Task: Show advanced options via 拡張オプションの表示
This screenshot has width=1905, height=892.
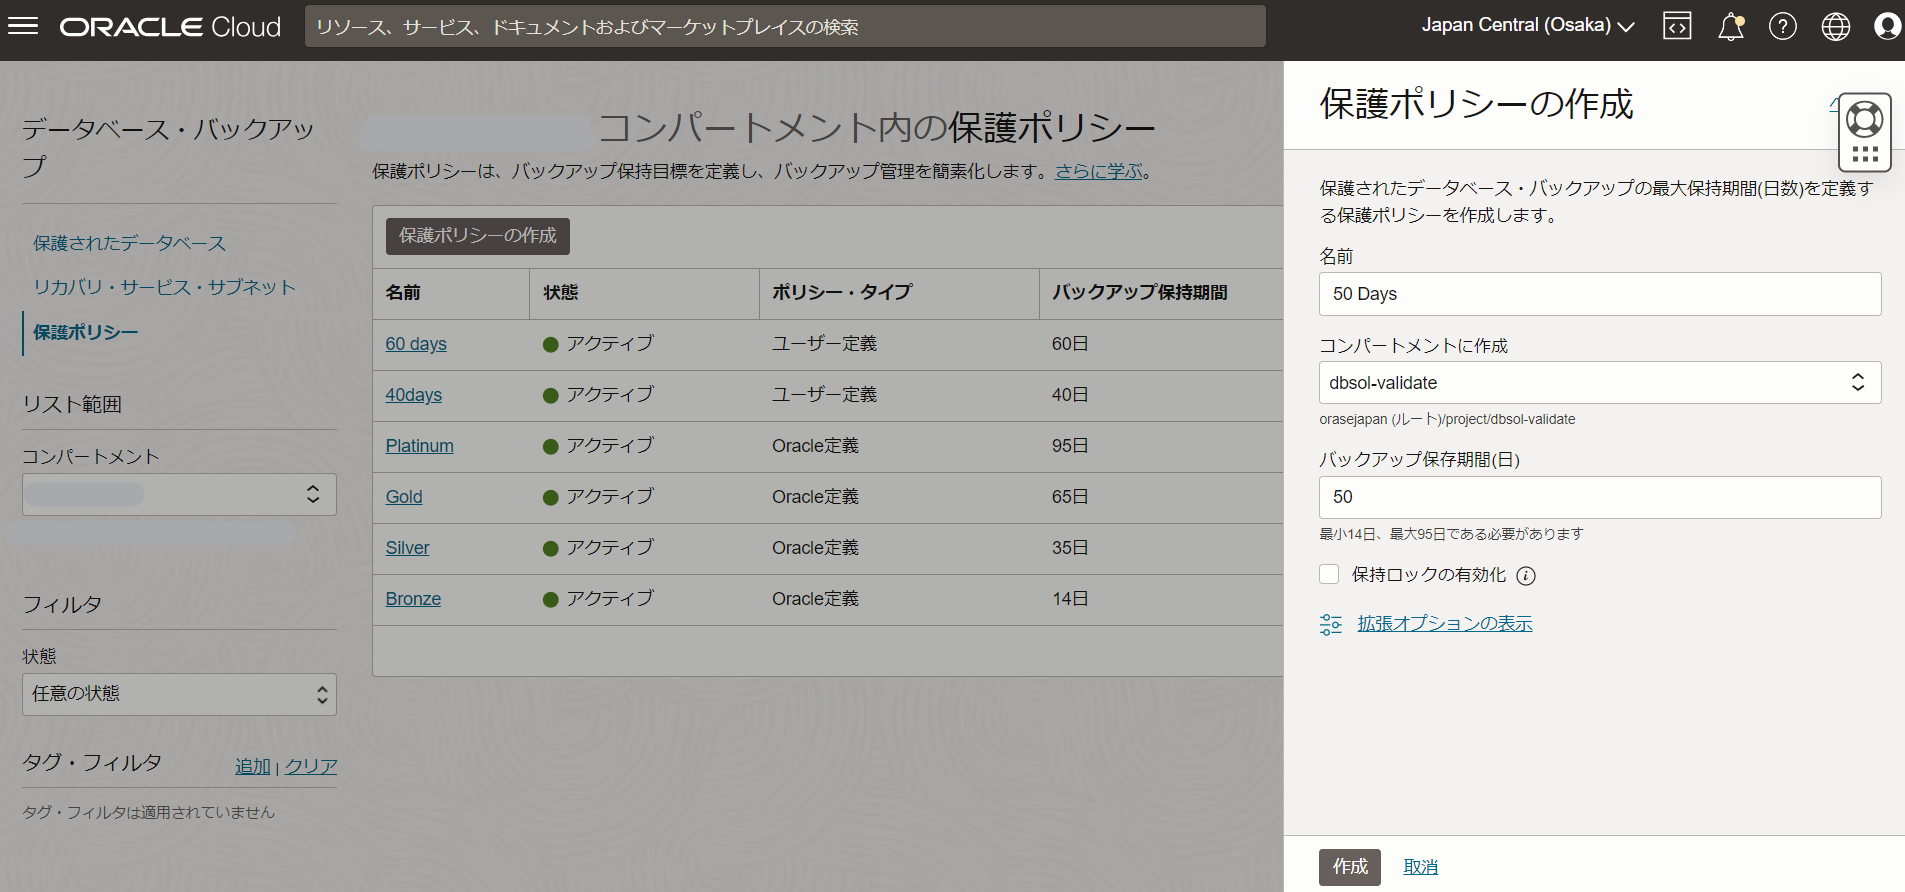Action: coord(1443,624)
